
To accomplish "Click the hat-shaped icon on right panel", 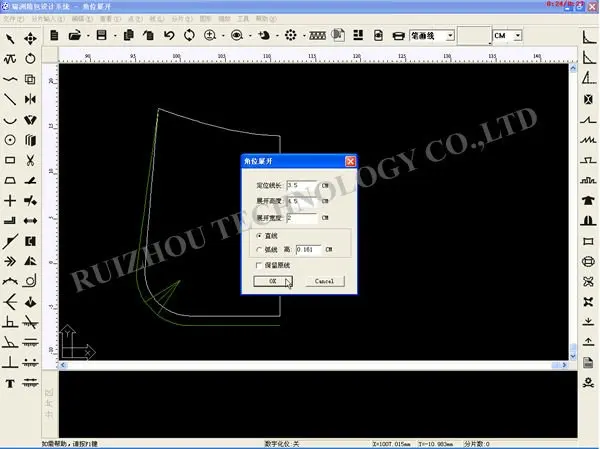I will [x=589, y=200].
